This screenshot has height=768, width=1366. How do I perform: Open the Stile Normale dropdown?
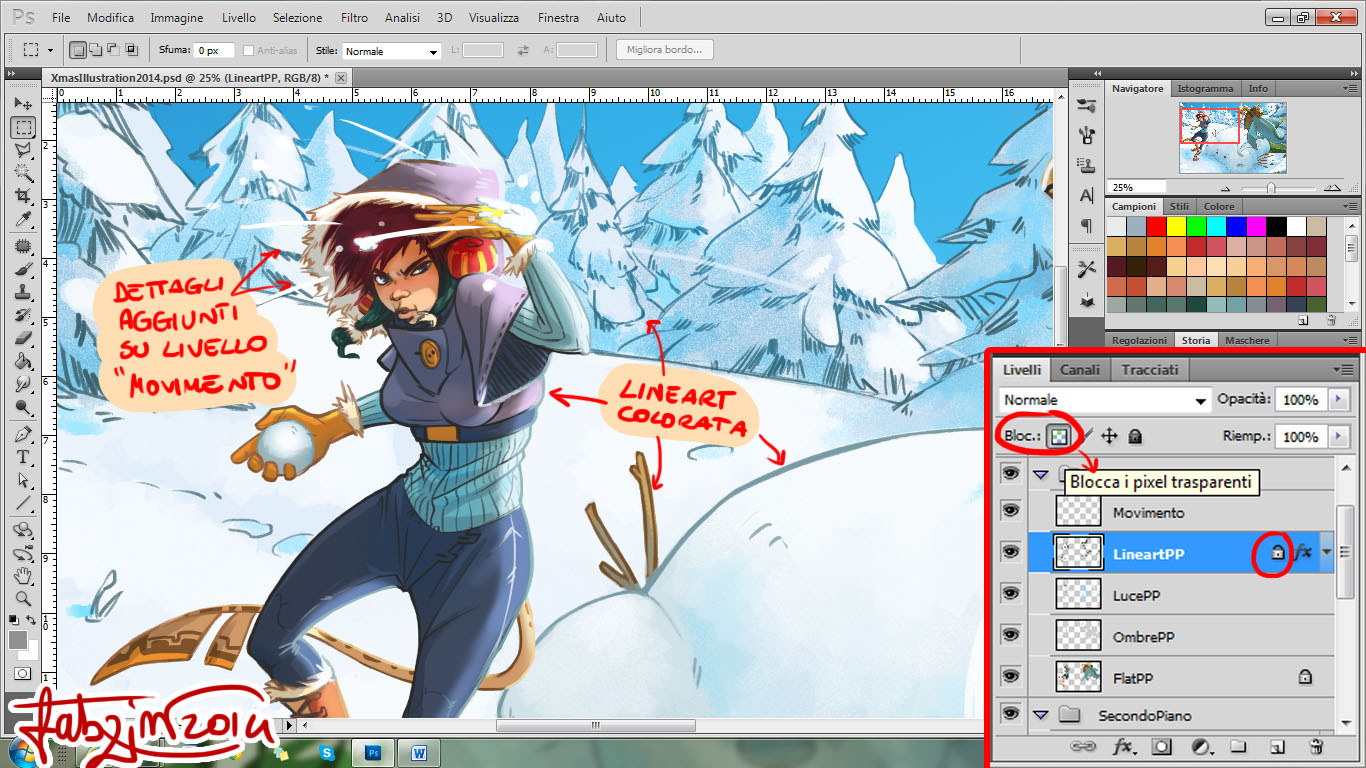pos(391,51)
